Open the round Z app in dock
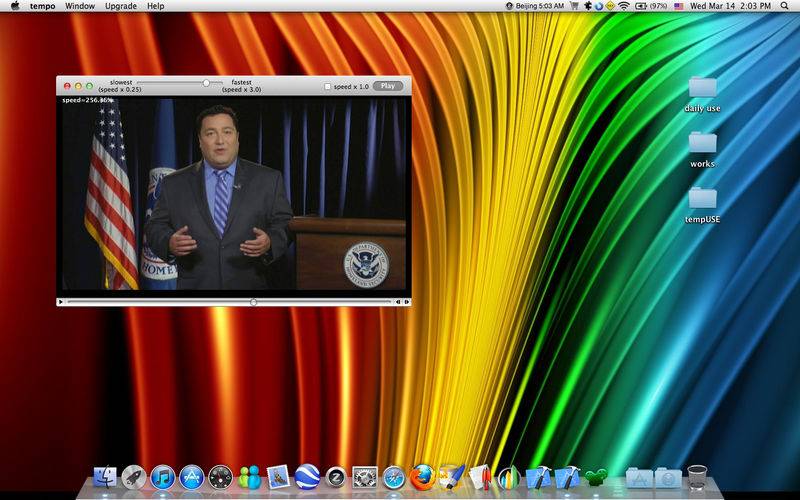Image resolution: width=800 pixels, height=500 pixels. (336, 478)
